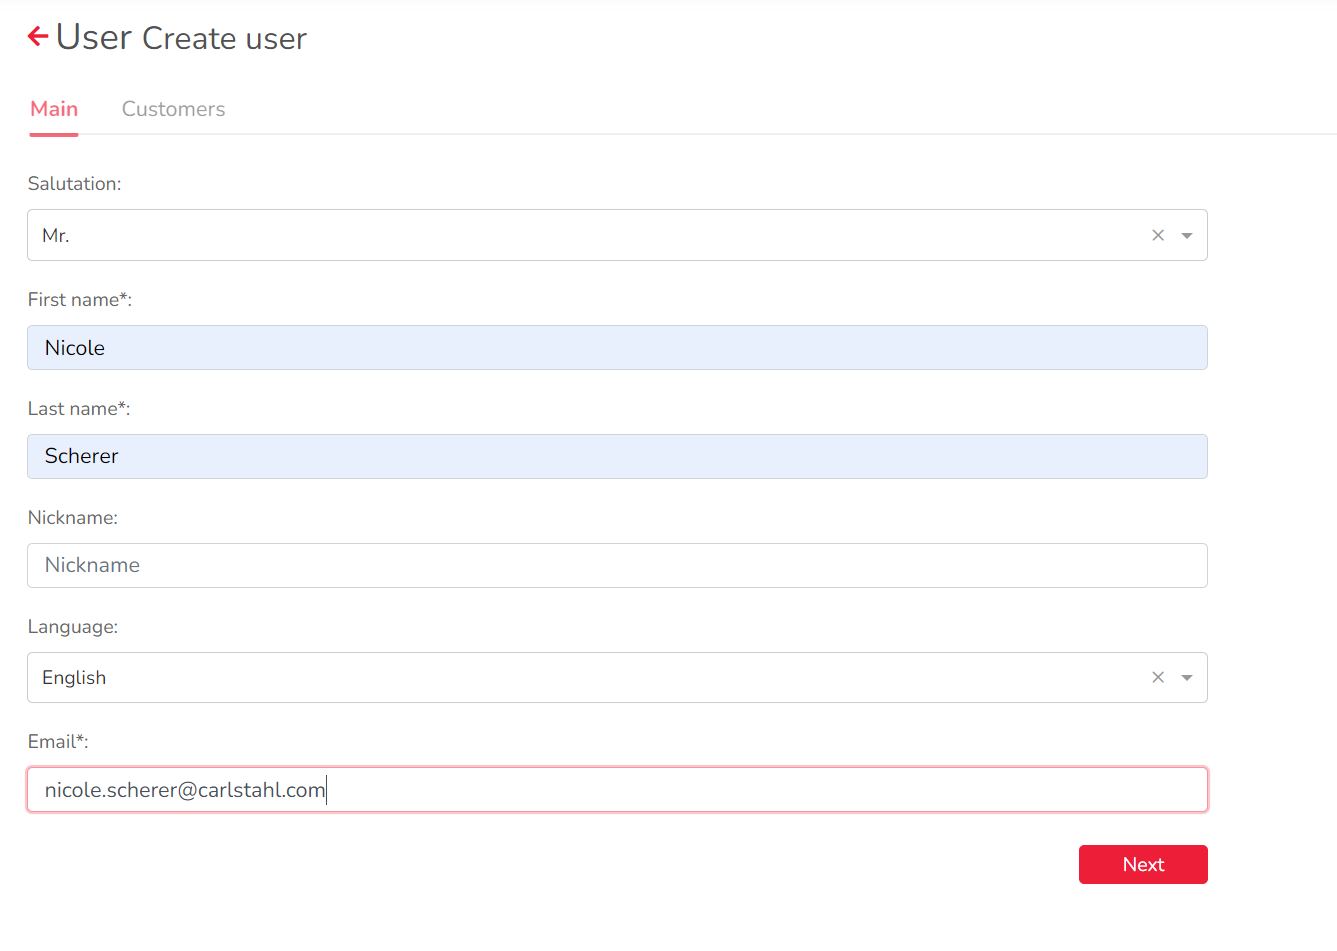1337x951 pixels.
Task: Open the Customers tab
Action: [x=173, y=109]
